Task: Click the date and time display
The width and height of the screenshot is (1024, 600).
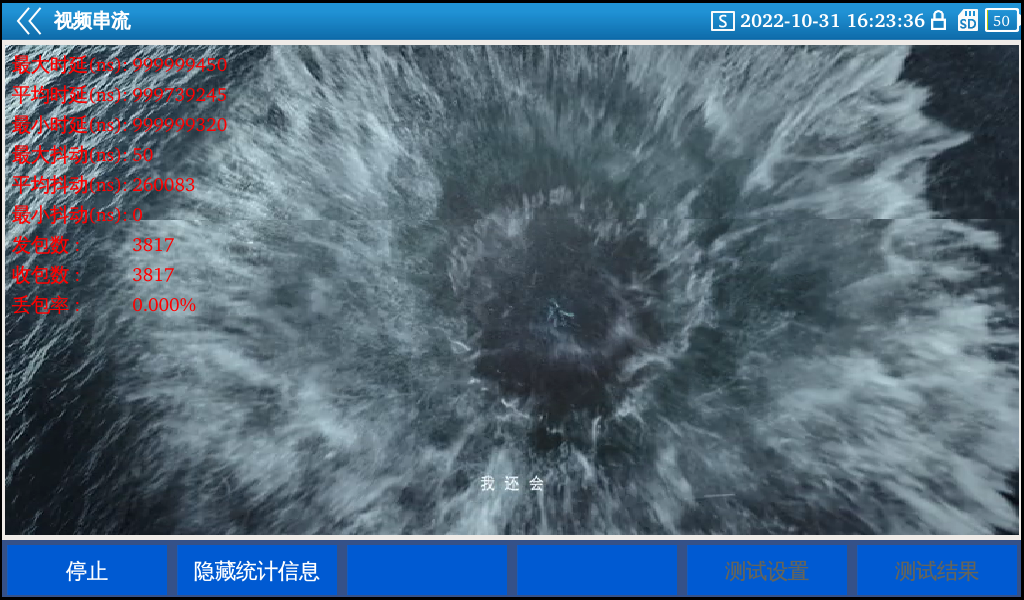Action: (x=832, y=21)
